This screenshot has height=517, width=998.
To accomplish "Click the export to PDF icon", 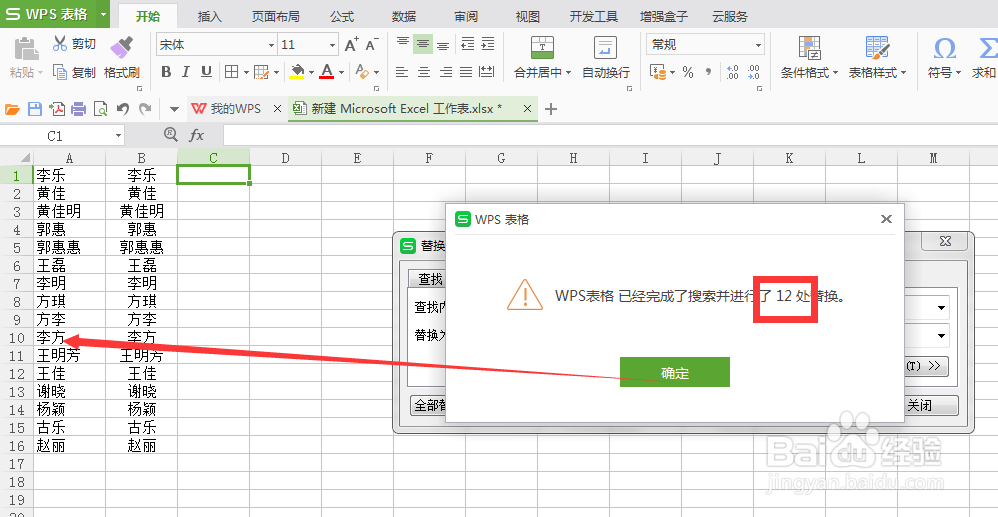I will point(57,109).
